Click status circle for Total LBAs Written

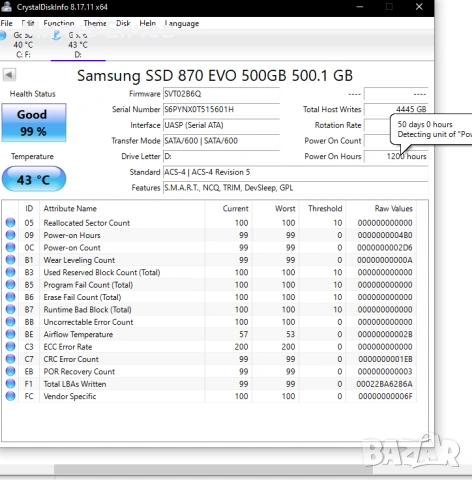point(11,383)
